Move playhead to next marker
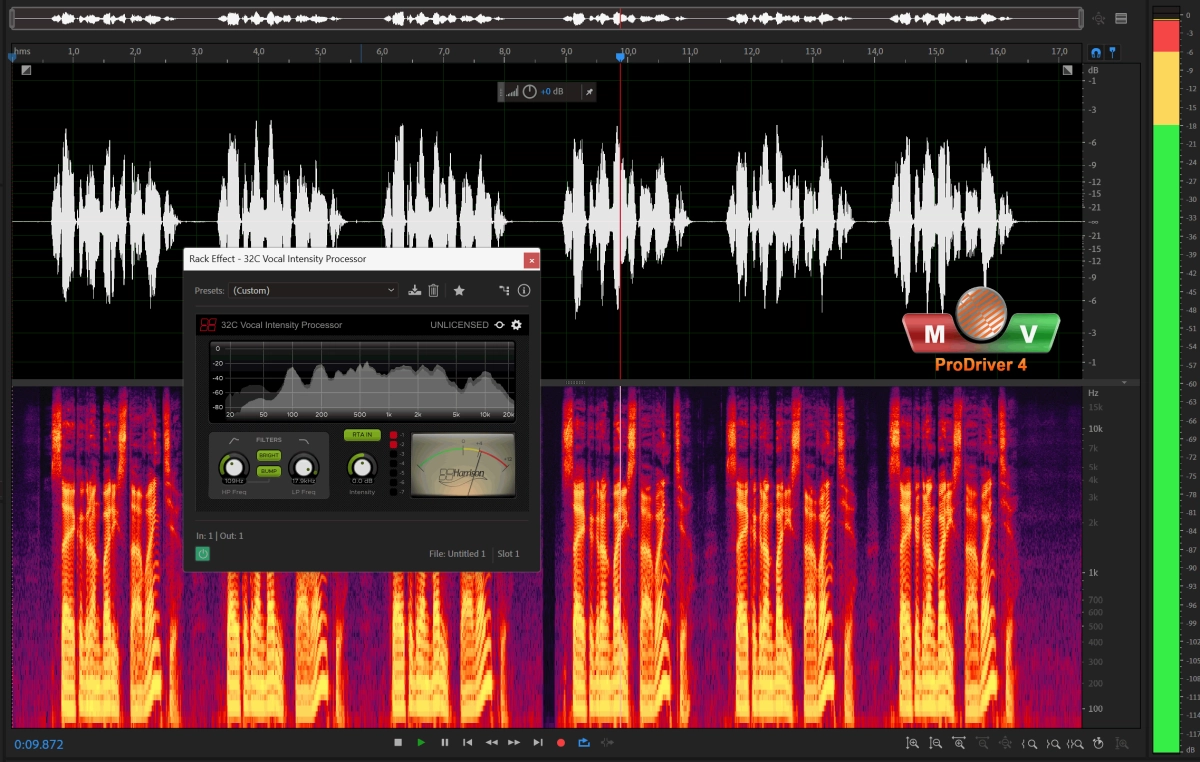Image resolution: width=1200 pixels, height=762 pixels. click(x=538, y=743)
